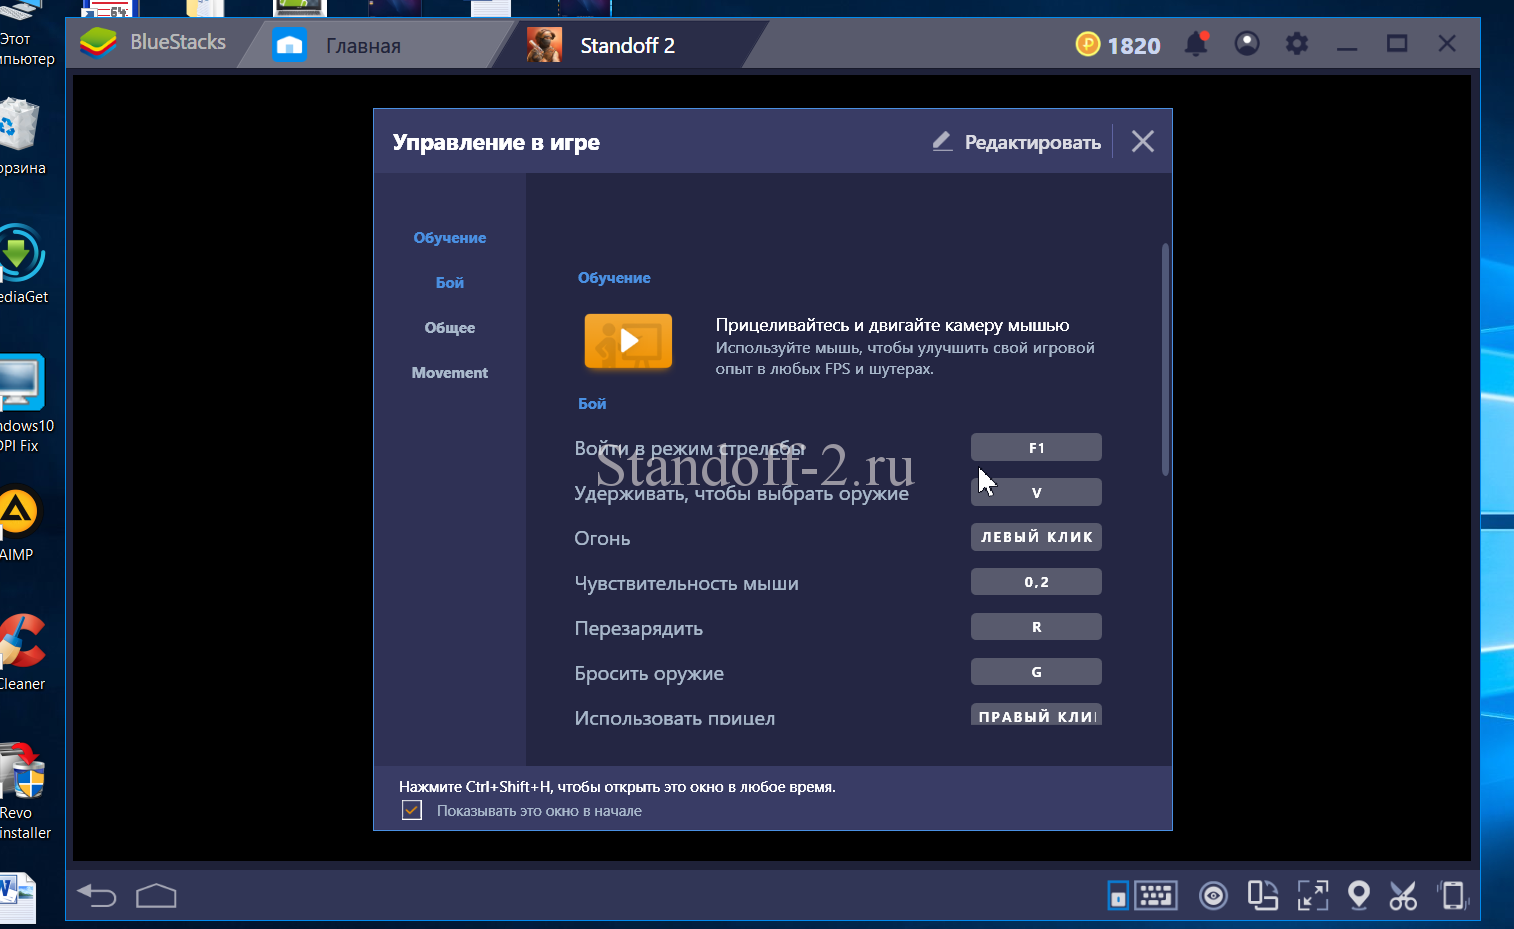Image resolution: width=1514 pixels, height=929 pixels.
Task: Select Бой in the sidebar
Action: [450, 282]
